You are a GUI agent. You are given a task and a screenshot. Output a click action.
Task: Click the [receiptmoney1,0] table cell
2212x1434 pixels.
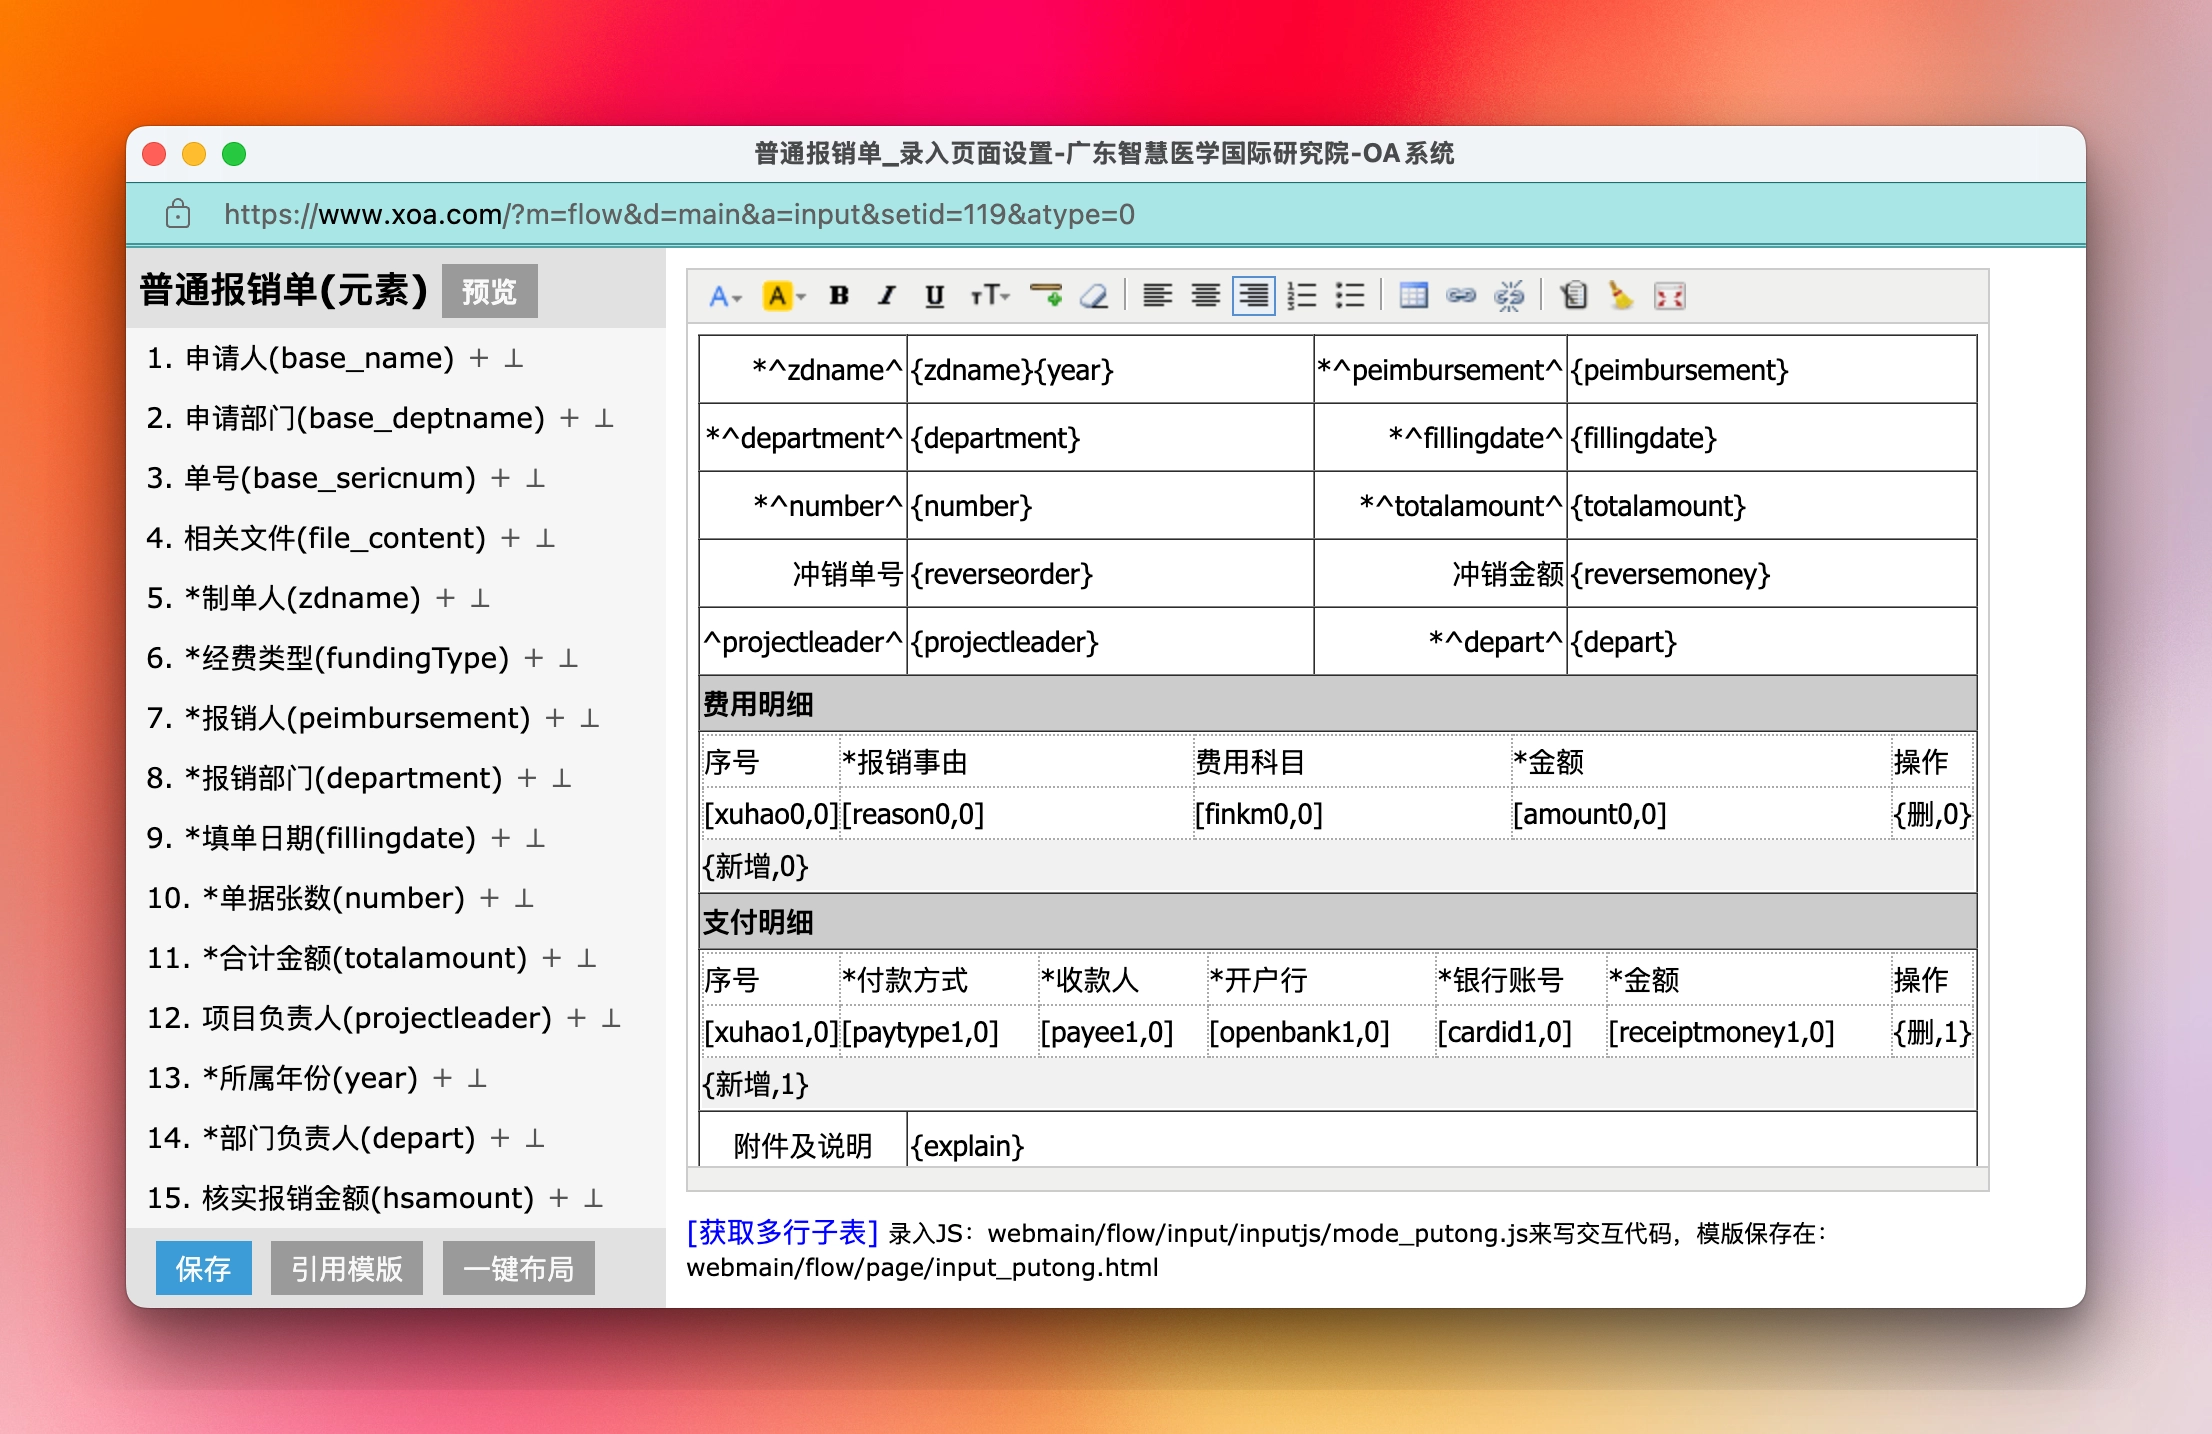(1748, 1032)
